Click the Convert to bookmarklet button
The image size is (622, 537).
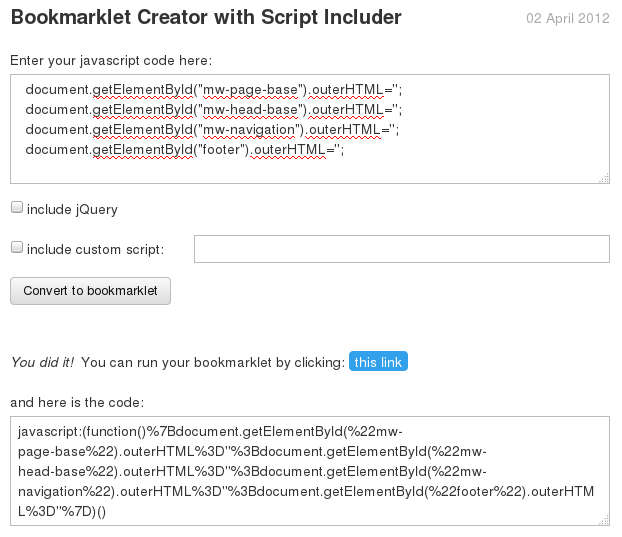coord(90,291)
